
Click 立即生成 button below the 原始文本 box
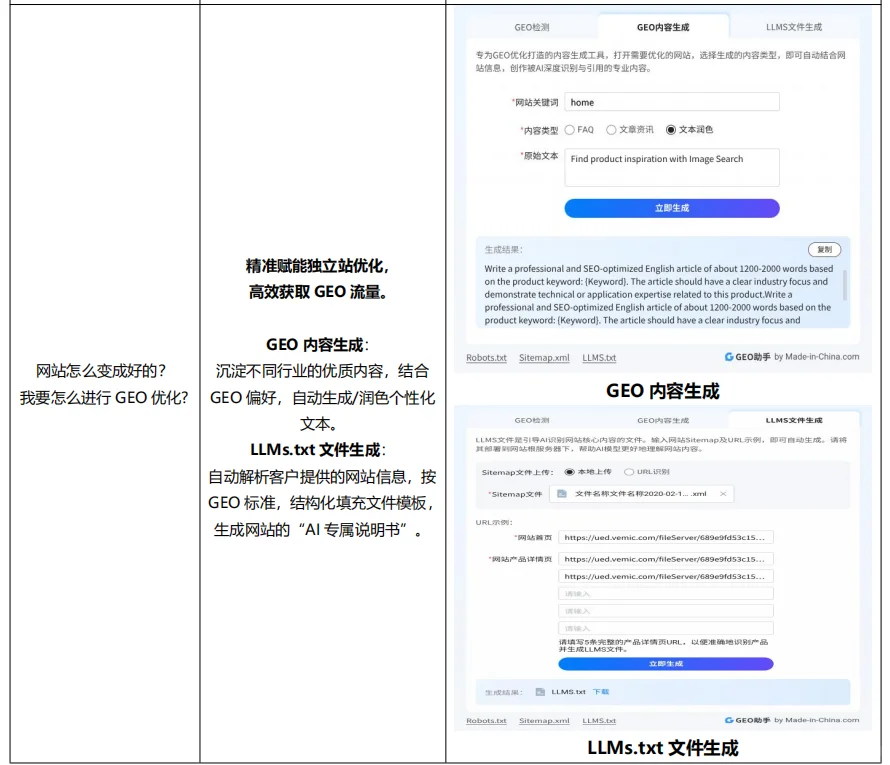click(x=671, y=208)
